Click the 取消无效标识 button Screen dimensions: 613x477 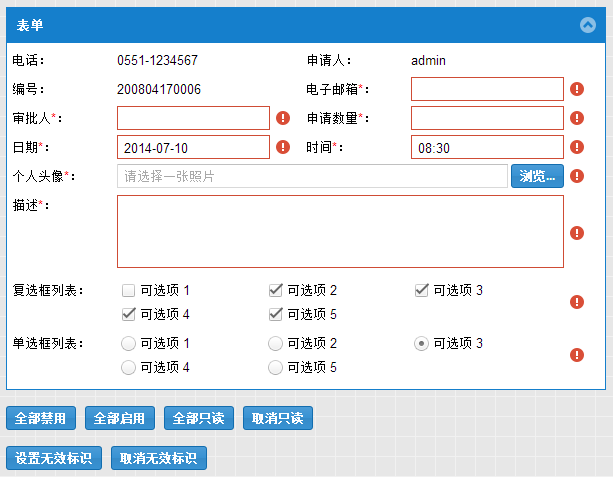(x=159, y=458)
